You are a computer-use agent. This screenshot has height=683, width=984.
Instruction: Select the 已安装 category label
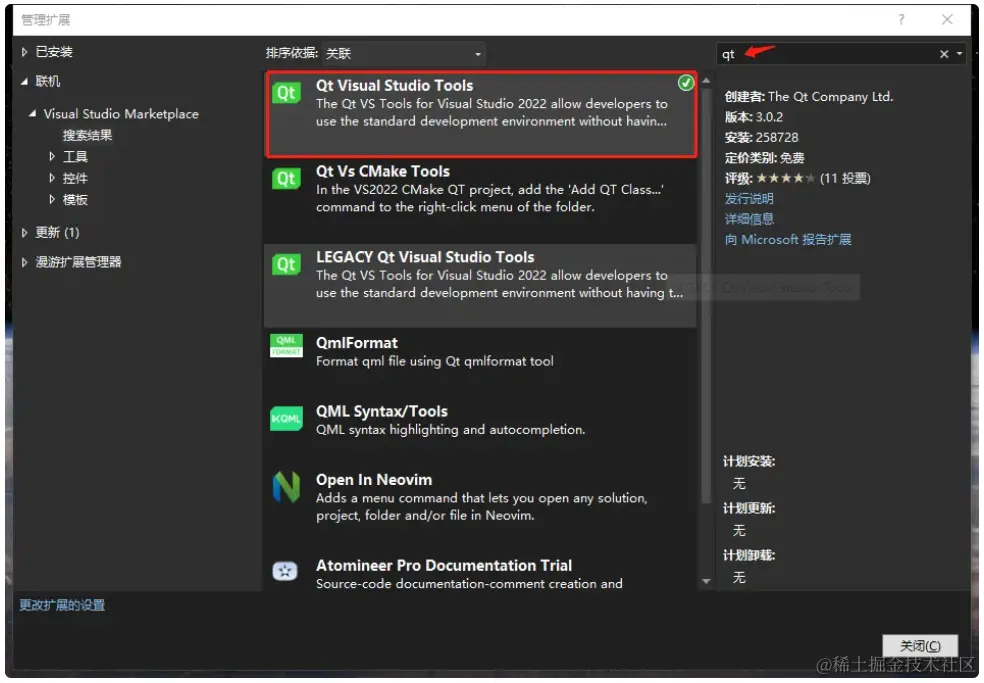54,52
